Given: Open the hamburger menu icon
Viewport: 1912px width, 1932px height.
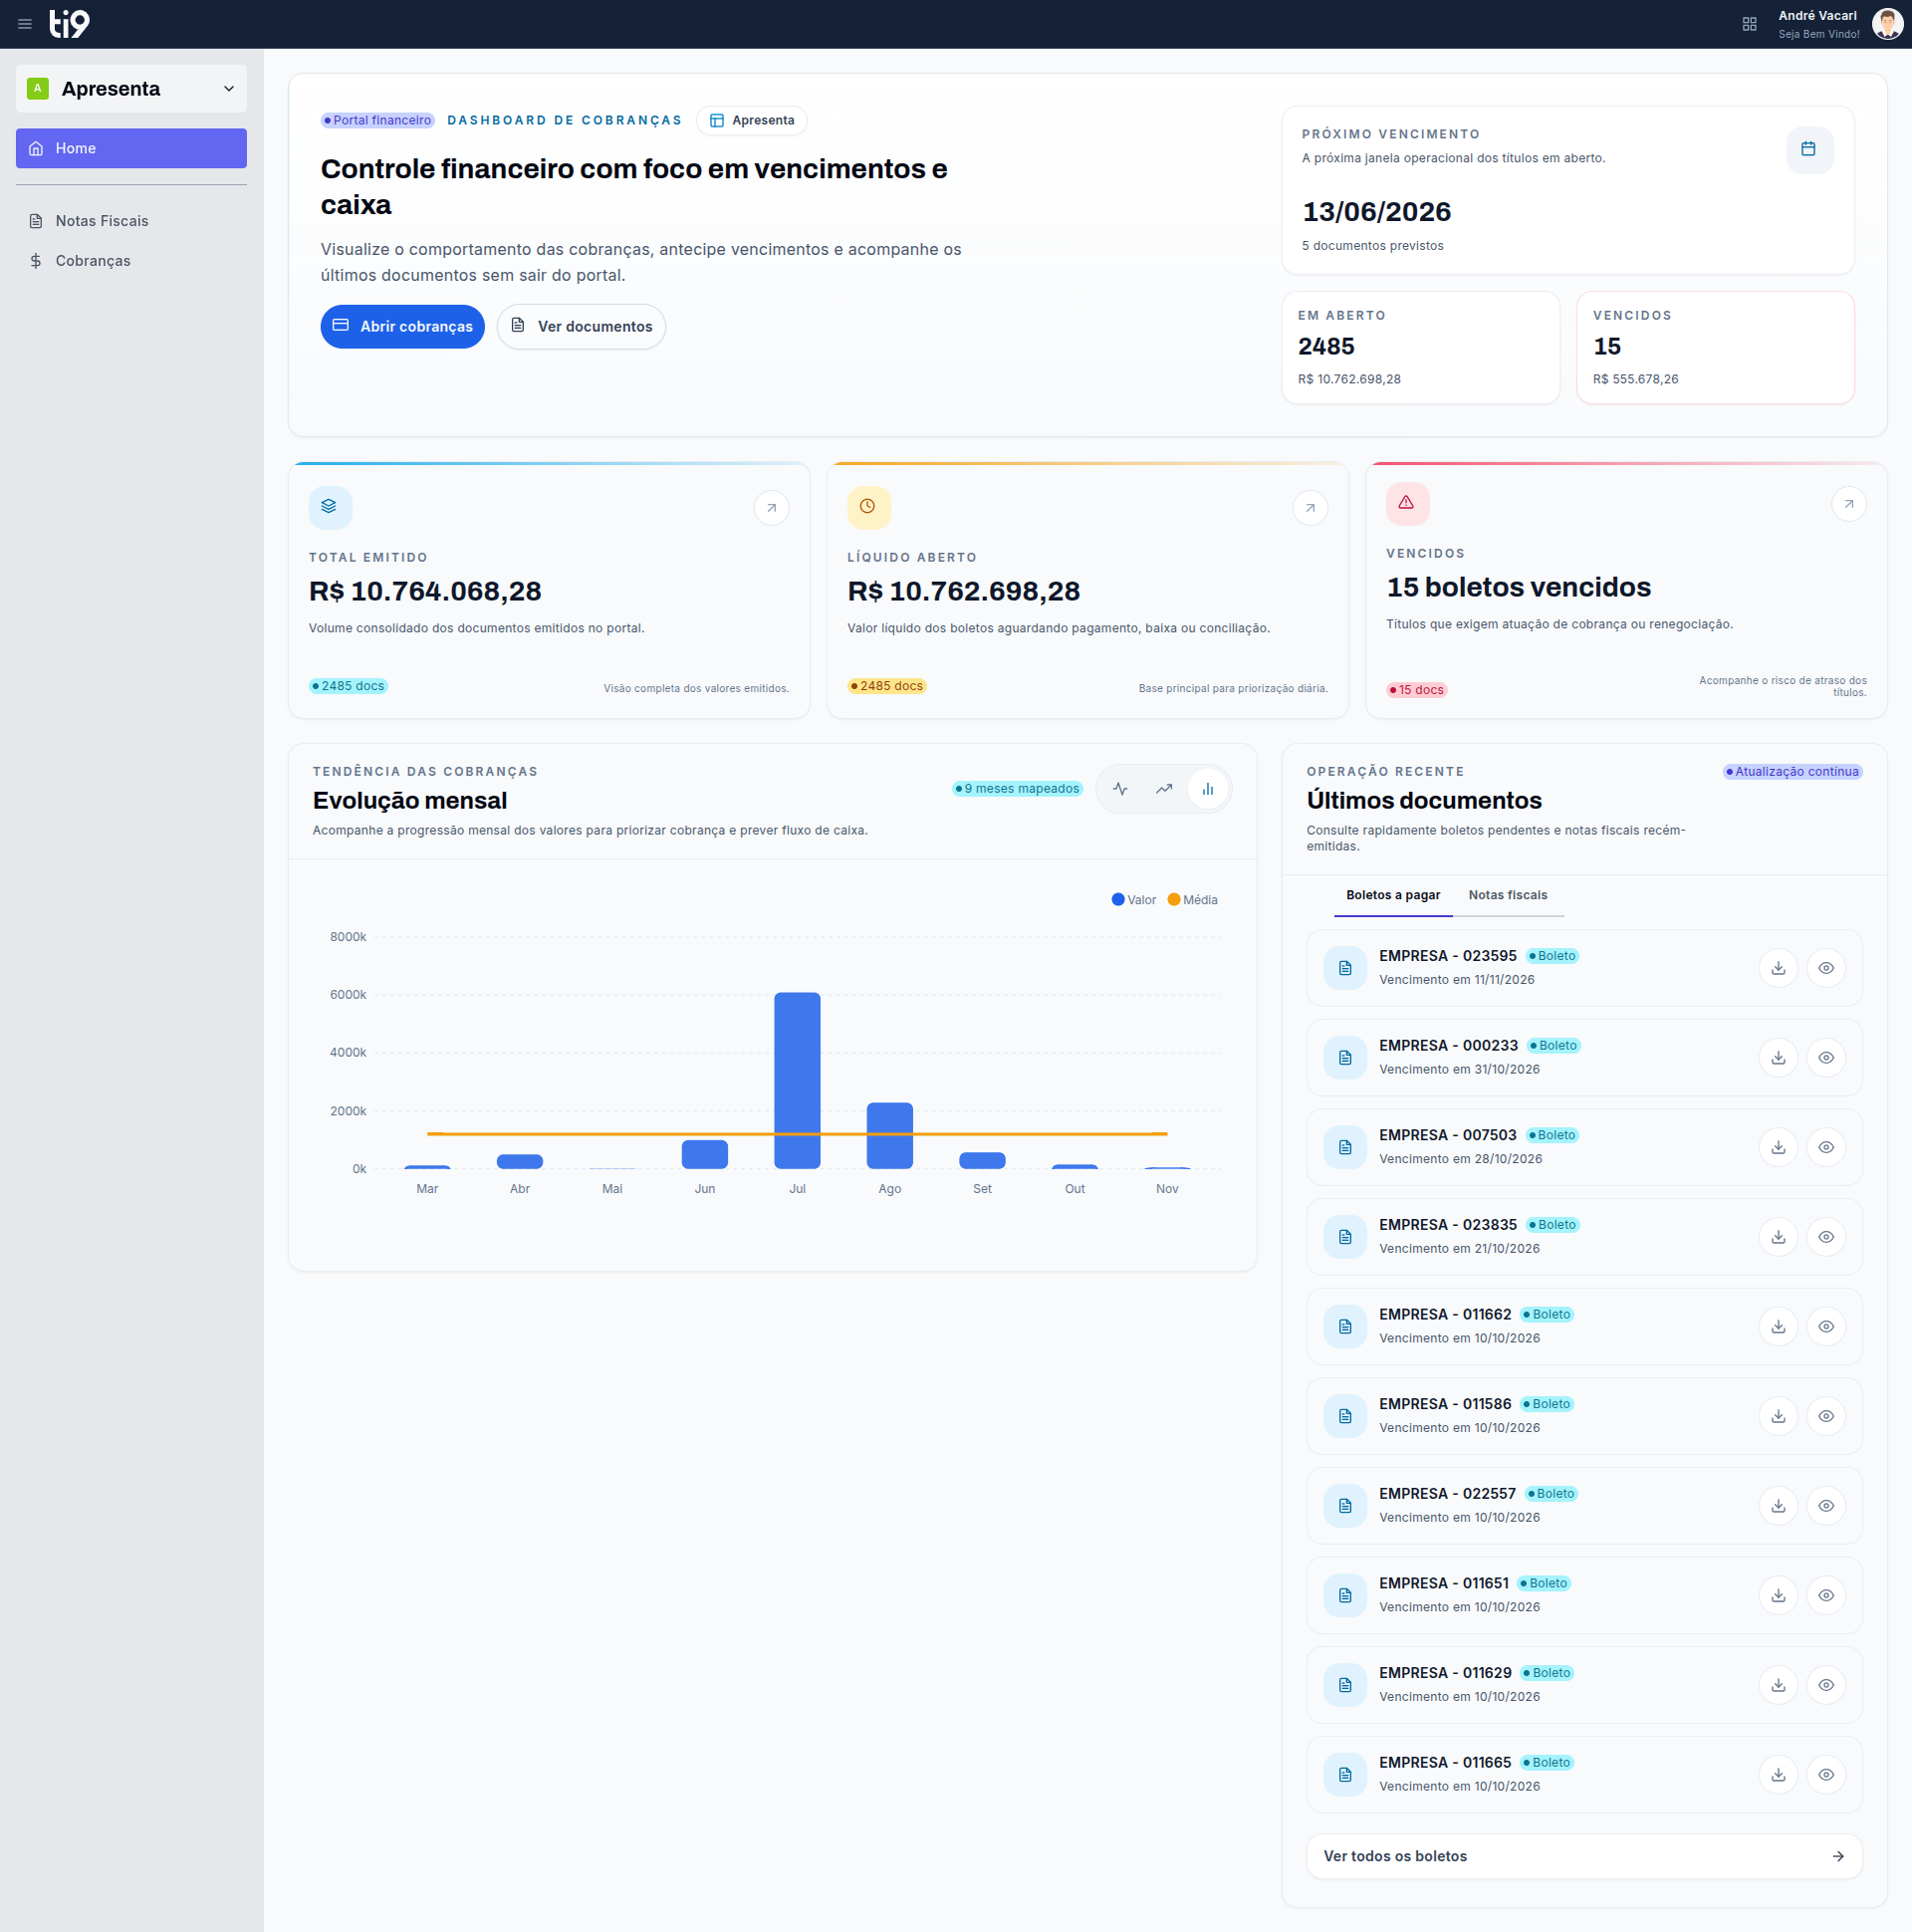Looking at the screenshot, I should [x=25, y=24].
